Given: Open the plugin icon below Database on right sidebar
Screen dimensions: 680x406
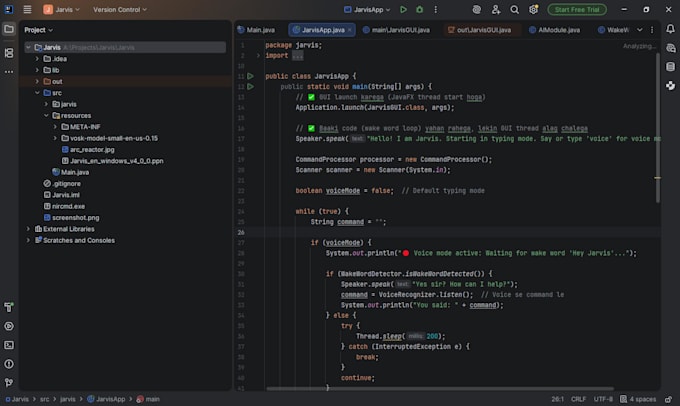Looking at the screenshot, I should (670, 85).
